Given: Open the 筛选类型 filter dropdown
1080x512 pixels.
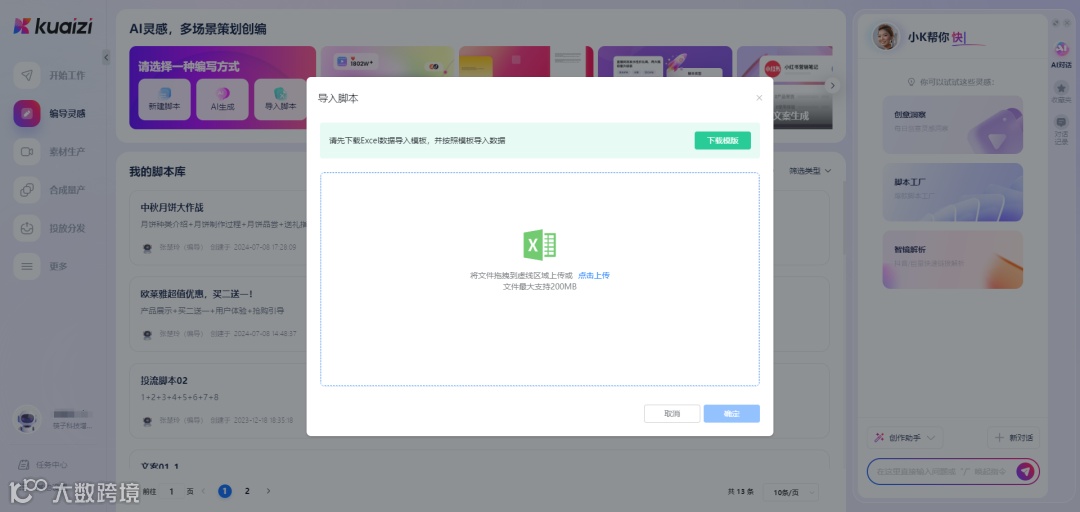Looking at the screenshot, I should click(x=810, y=171).
